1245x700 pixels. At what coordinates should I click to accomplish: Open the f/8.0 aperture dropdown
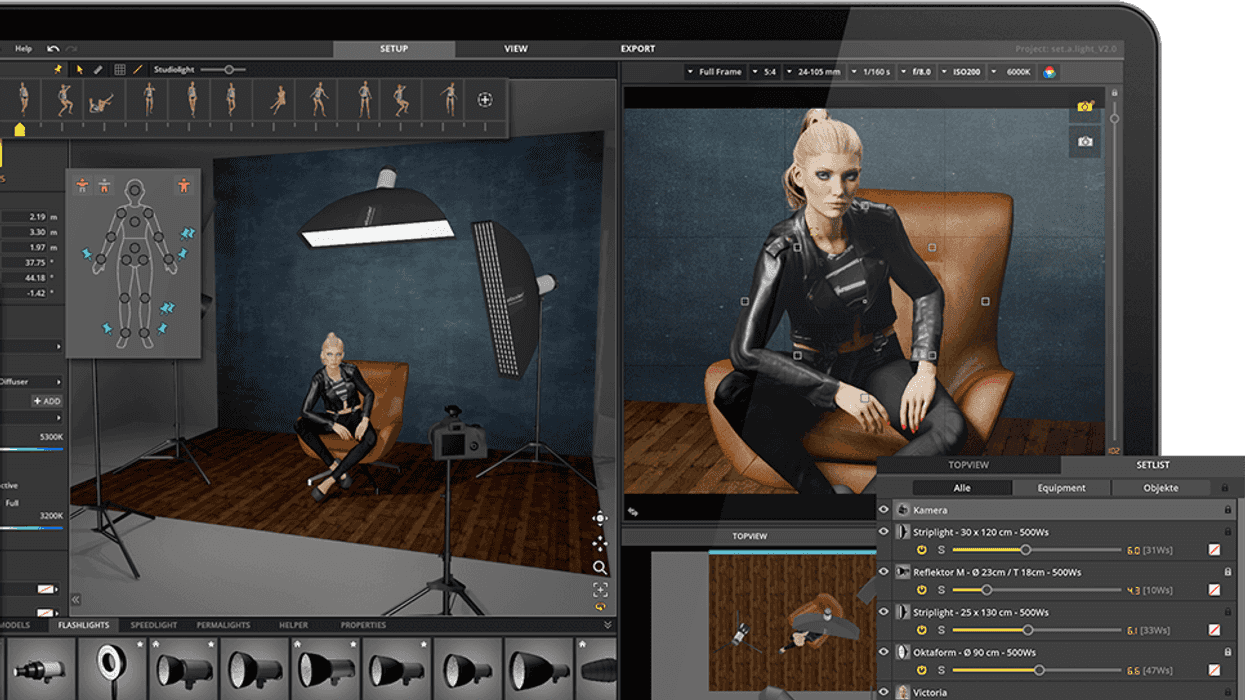pos(917,72)
